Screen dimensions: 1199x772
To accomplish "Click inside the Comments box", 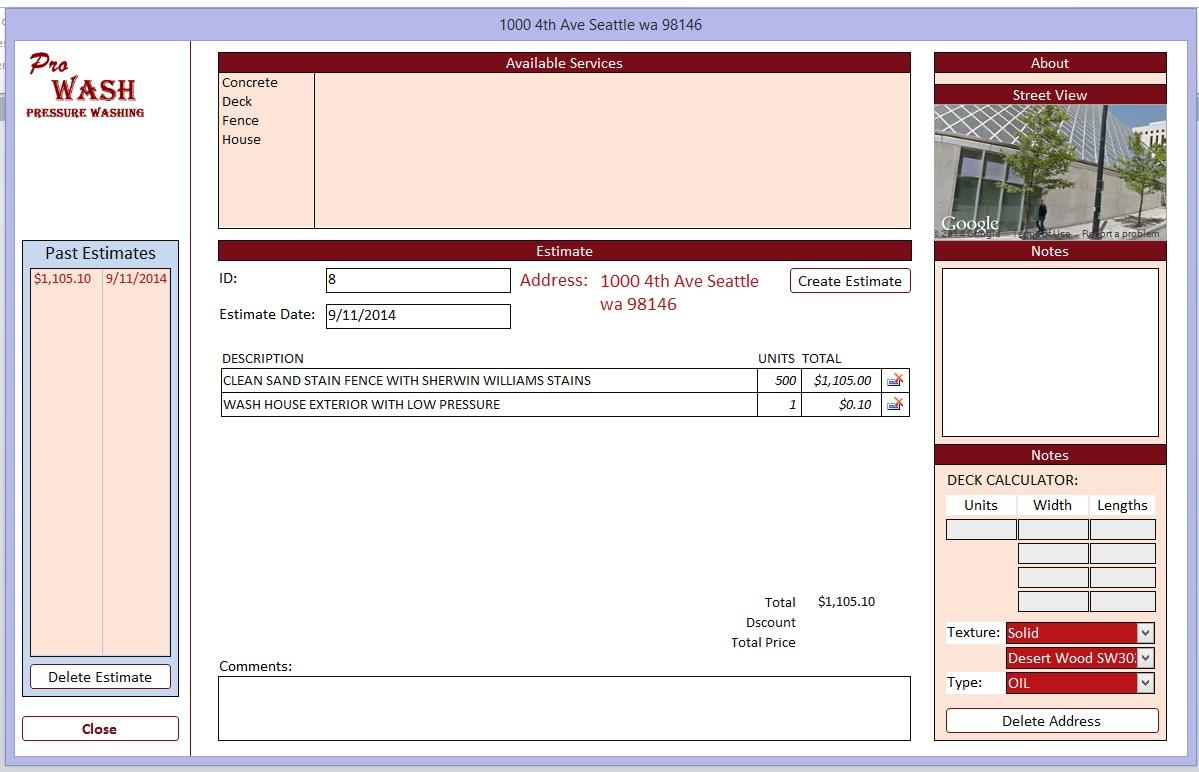I will click(565, 710).
